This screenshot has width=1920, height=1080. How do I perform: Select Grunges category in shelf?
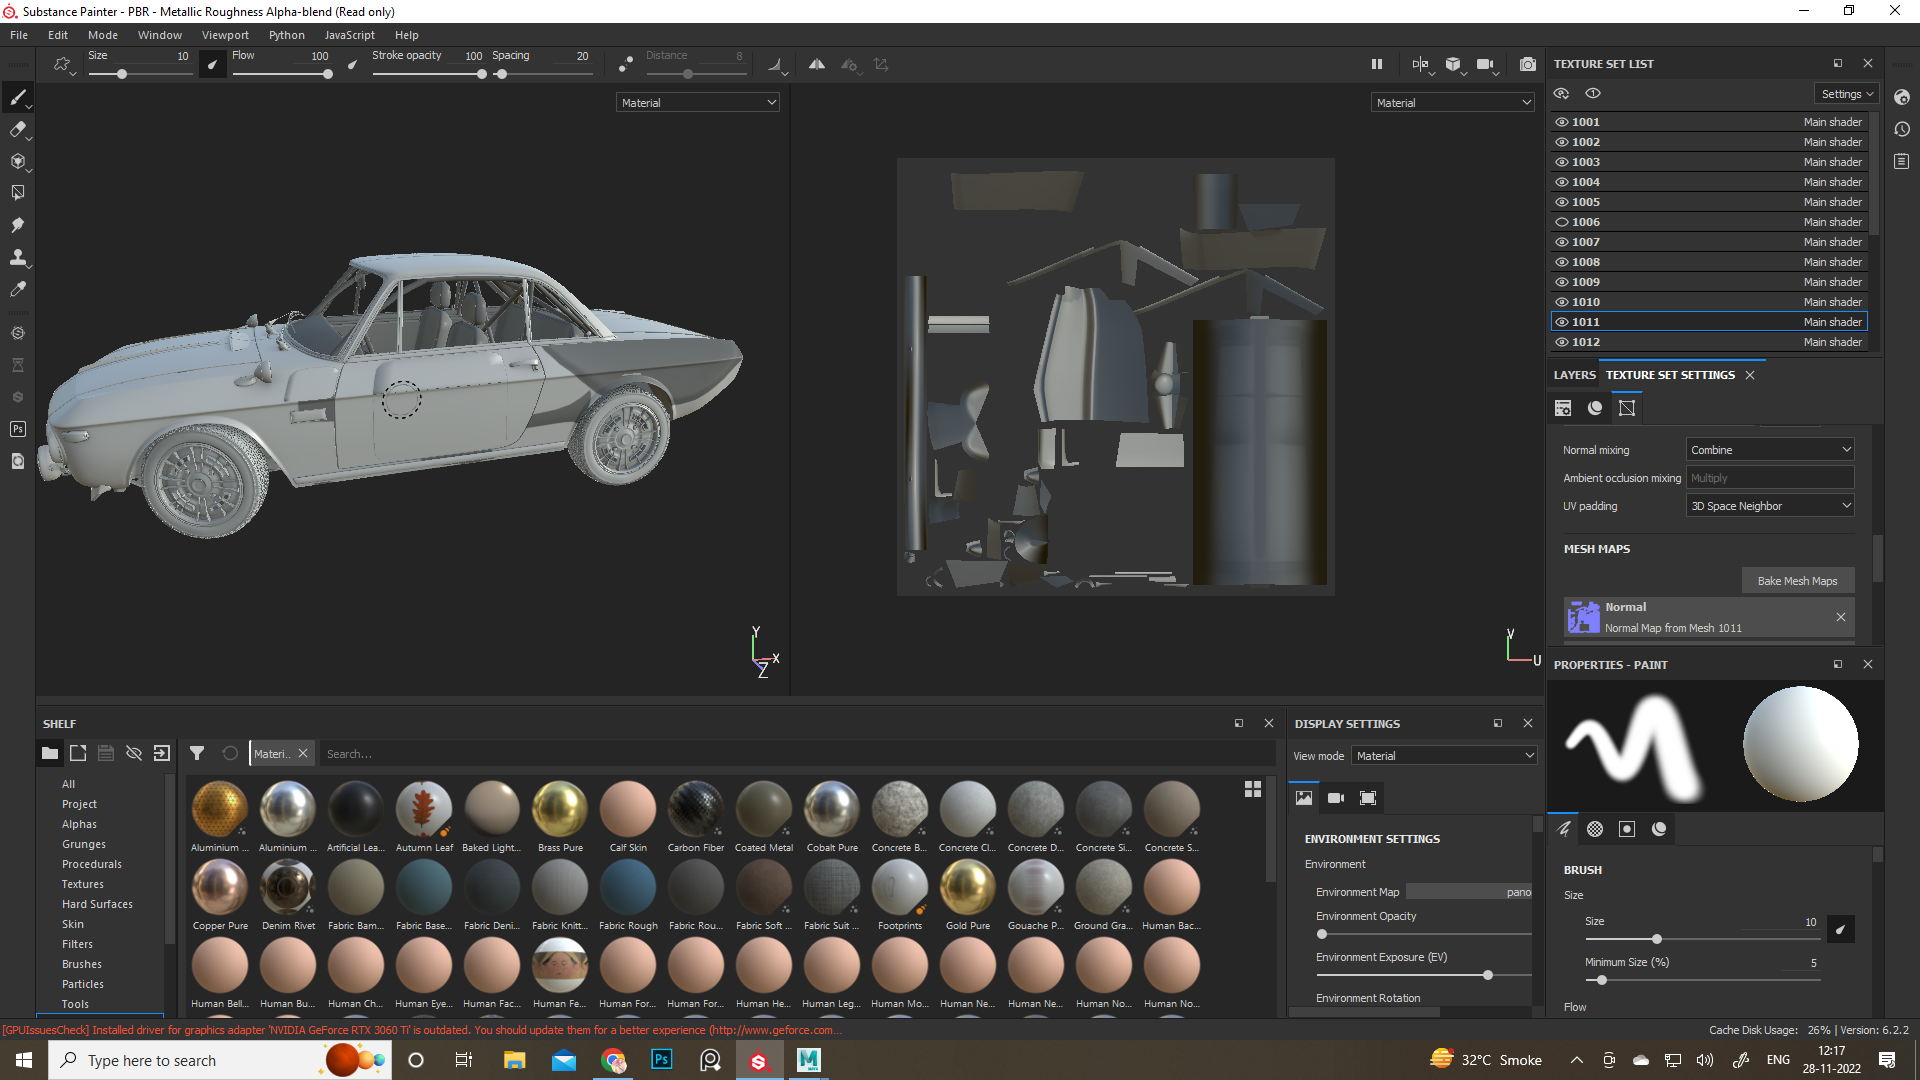coord(83,844)
